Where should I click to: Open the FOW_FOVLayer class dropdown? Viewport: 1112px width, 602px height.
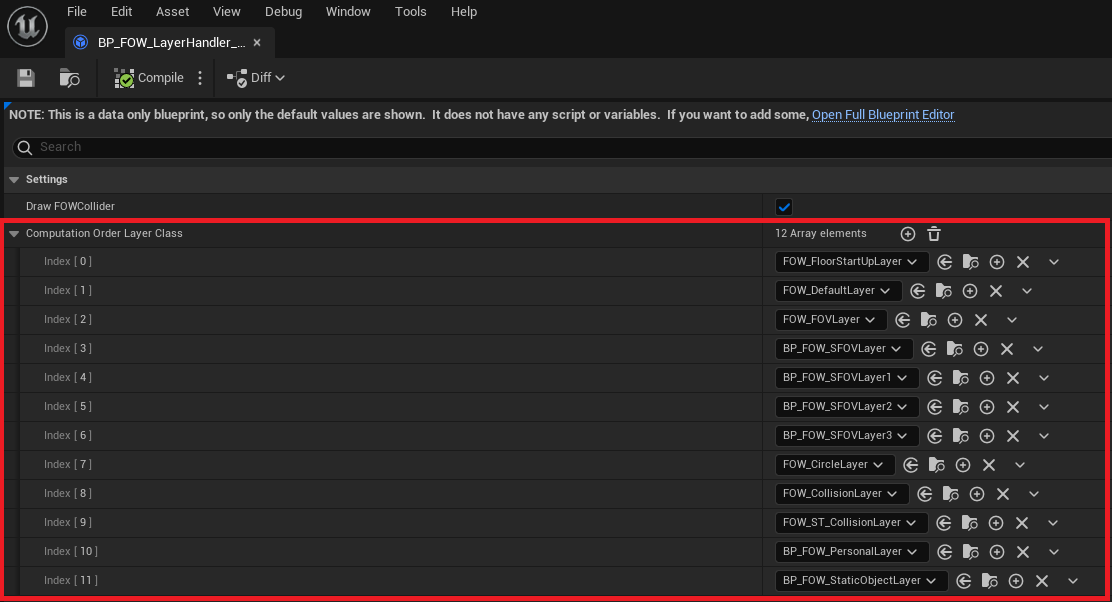pos(830,320)
